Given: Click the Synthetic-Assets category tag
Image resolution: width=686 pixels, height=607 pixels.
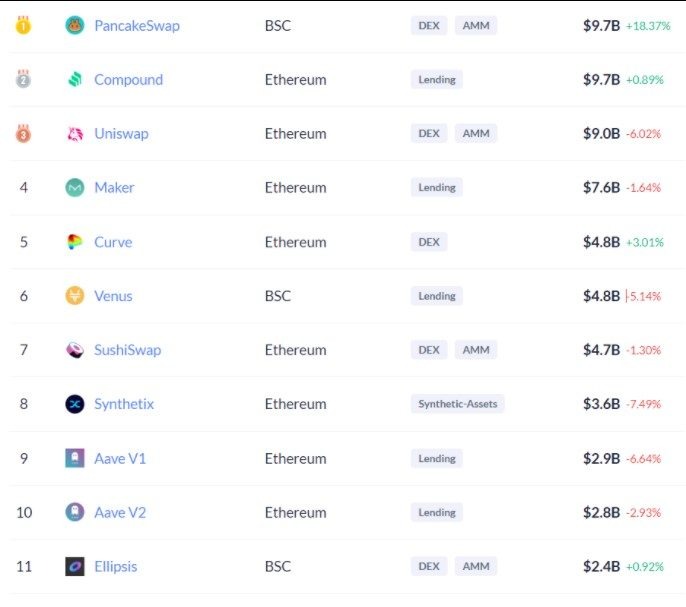Looking at the screenshot, I should click(x=457, y=404).
